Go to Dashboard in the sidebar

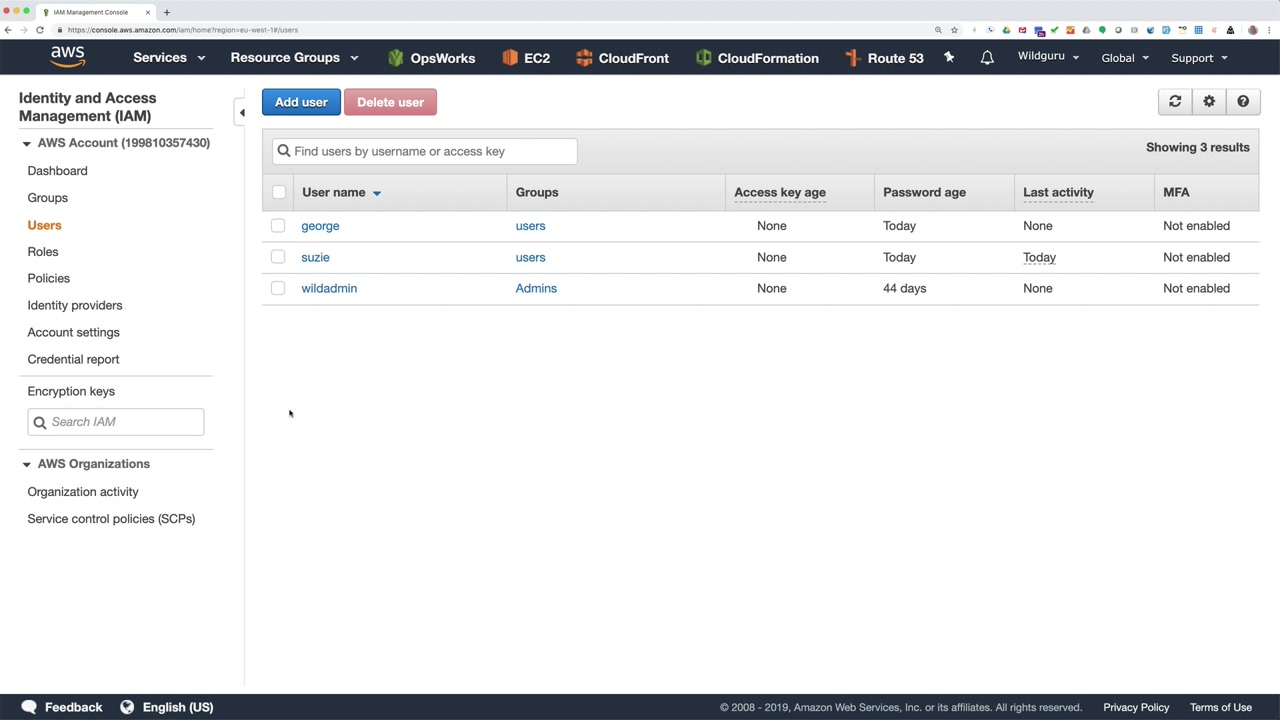click(57, 171)
